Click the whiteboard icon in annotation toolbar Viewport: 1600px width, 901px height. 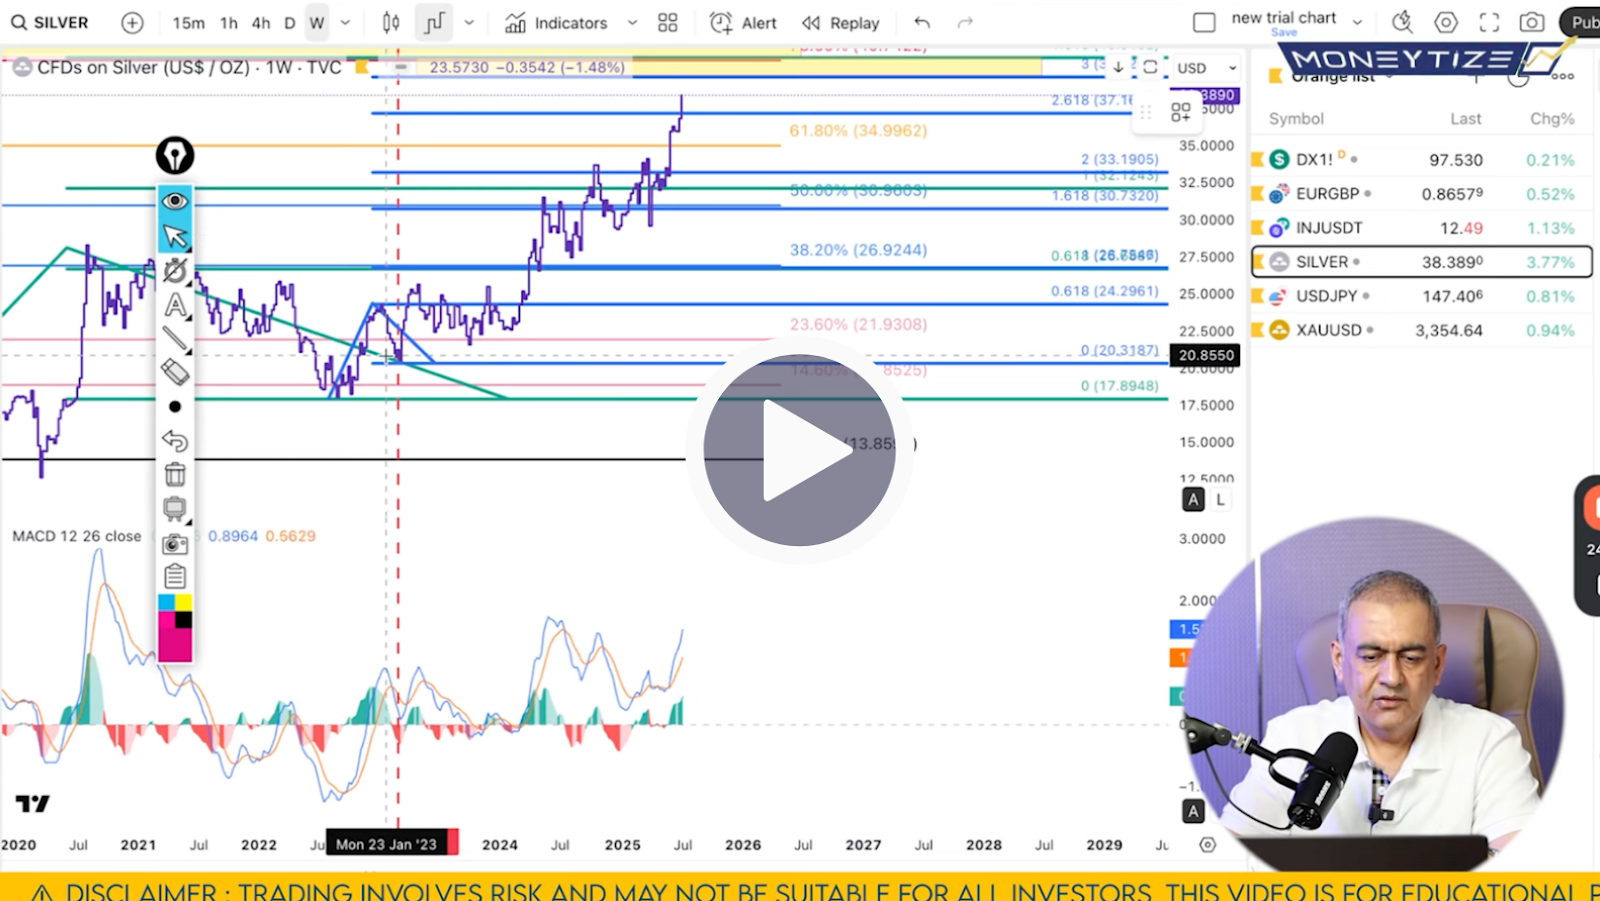pyautogui.click(x=175, y=509)
